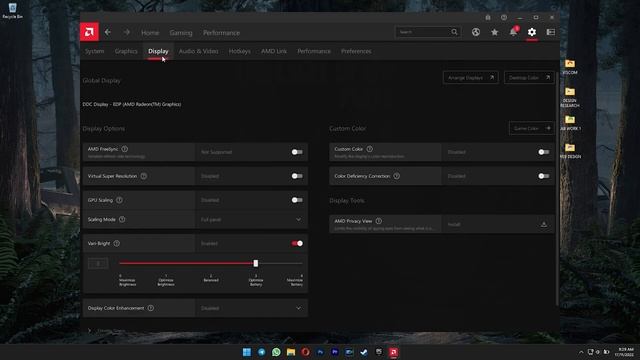Open the help question mark in title bar
The width and height of the screenshot is (640, 360).
504,18
